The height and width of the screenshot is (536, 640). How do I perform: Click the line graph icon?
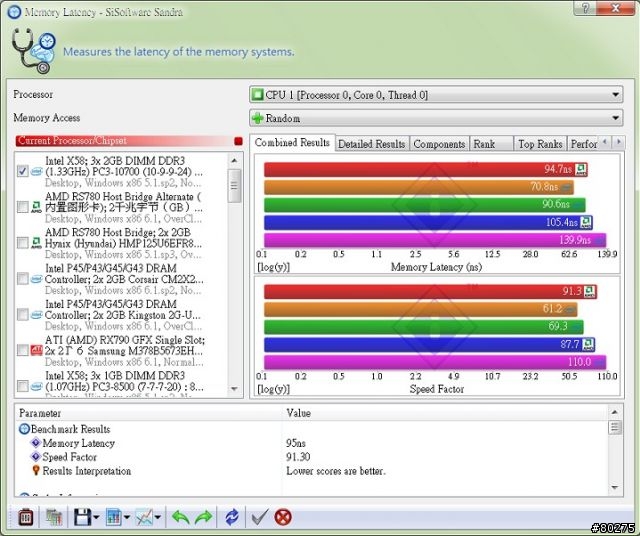[x=144, y=517]
